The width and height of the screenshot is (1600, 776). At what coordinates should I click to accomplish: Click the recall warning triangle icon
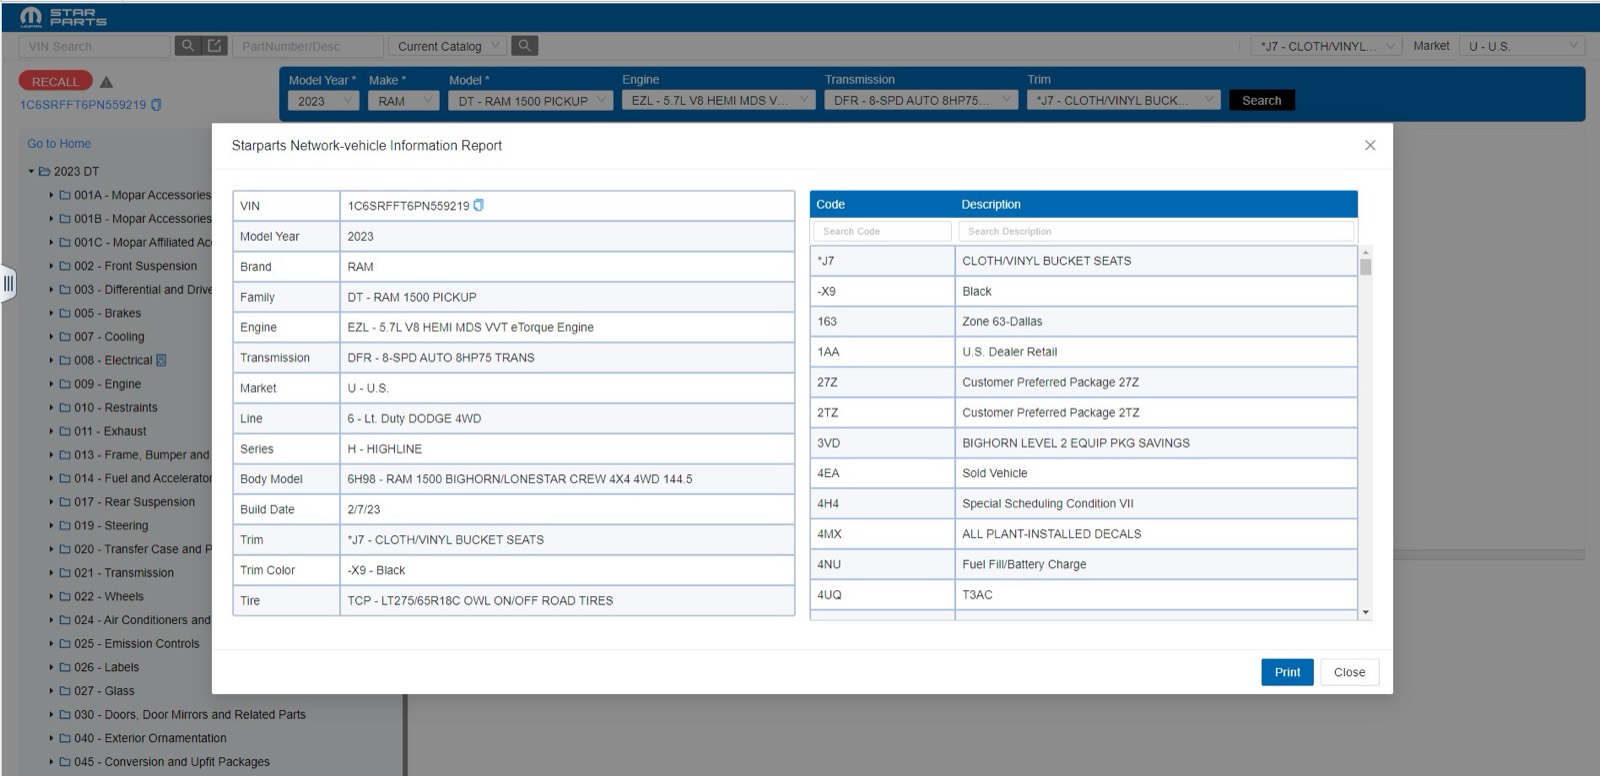106,82
